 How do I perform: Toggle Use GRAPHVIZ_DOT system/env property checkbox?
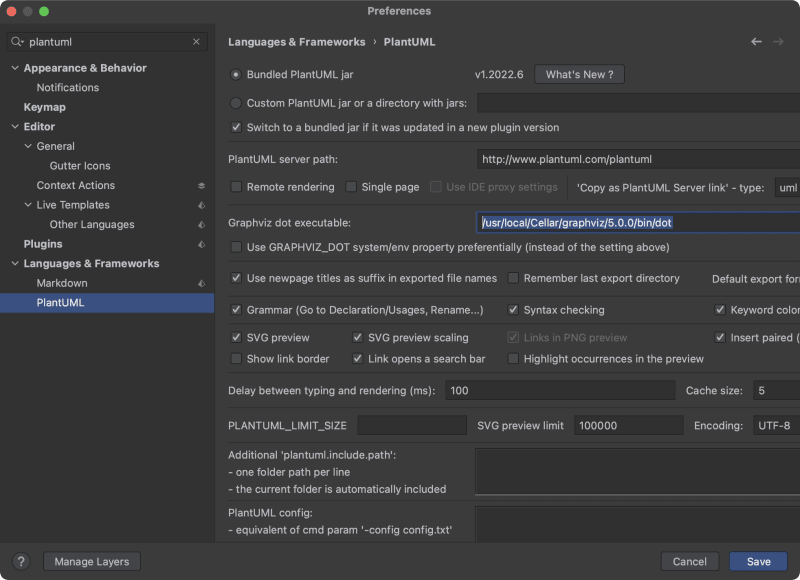[236, 247]
